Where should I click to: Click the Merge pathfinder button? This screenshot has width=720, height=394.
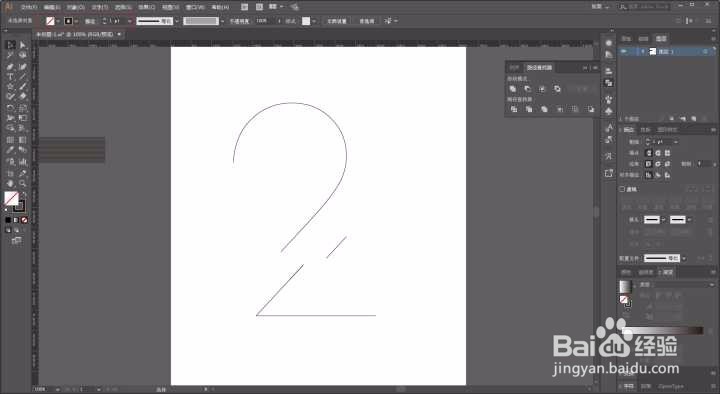point(545,109)
